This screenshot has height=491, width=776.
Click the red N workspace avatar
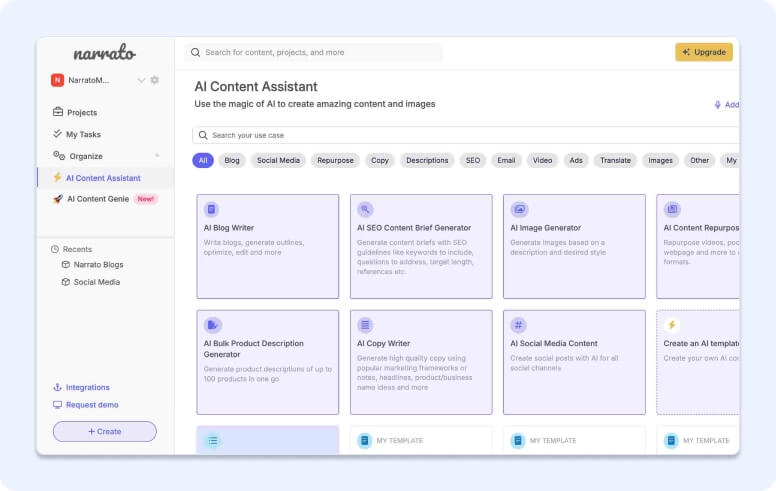click(x=57, y=80)
